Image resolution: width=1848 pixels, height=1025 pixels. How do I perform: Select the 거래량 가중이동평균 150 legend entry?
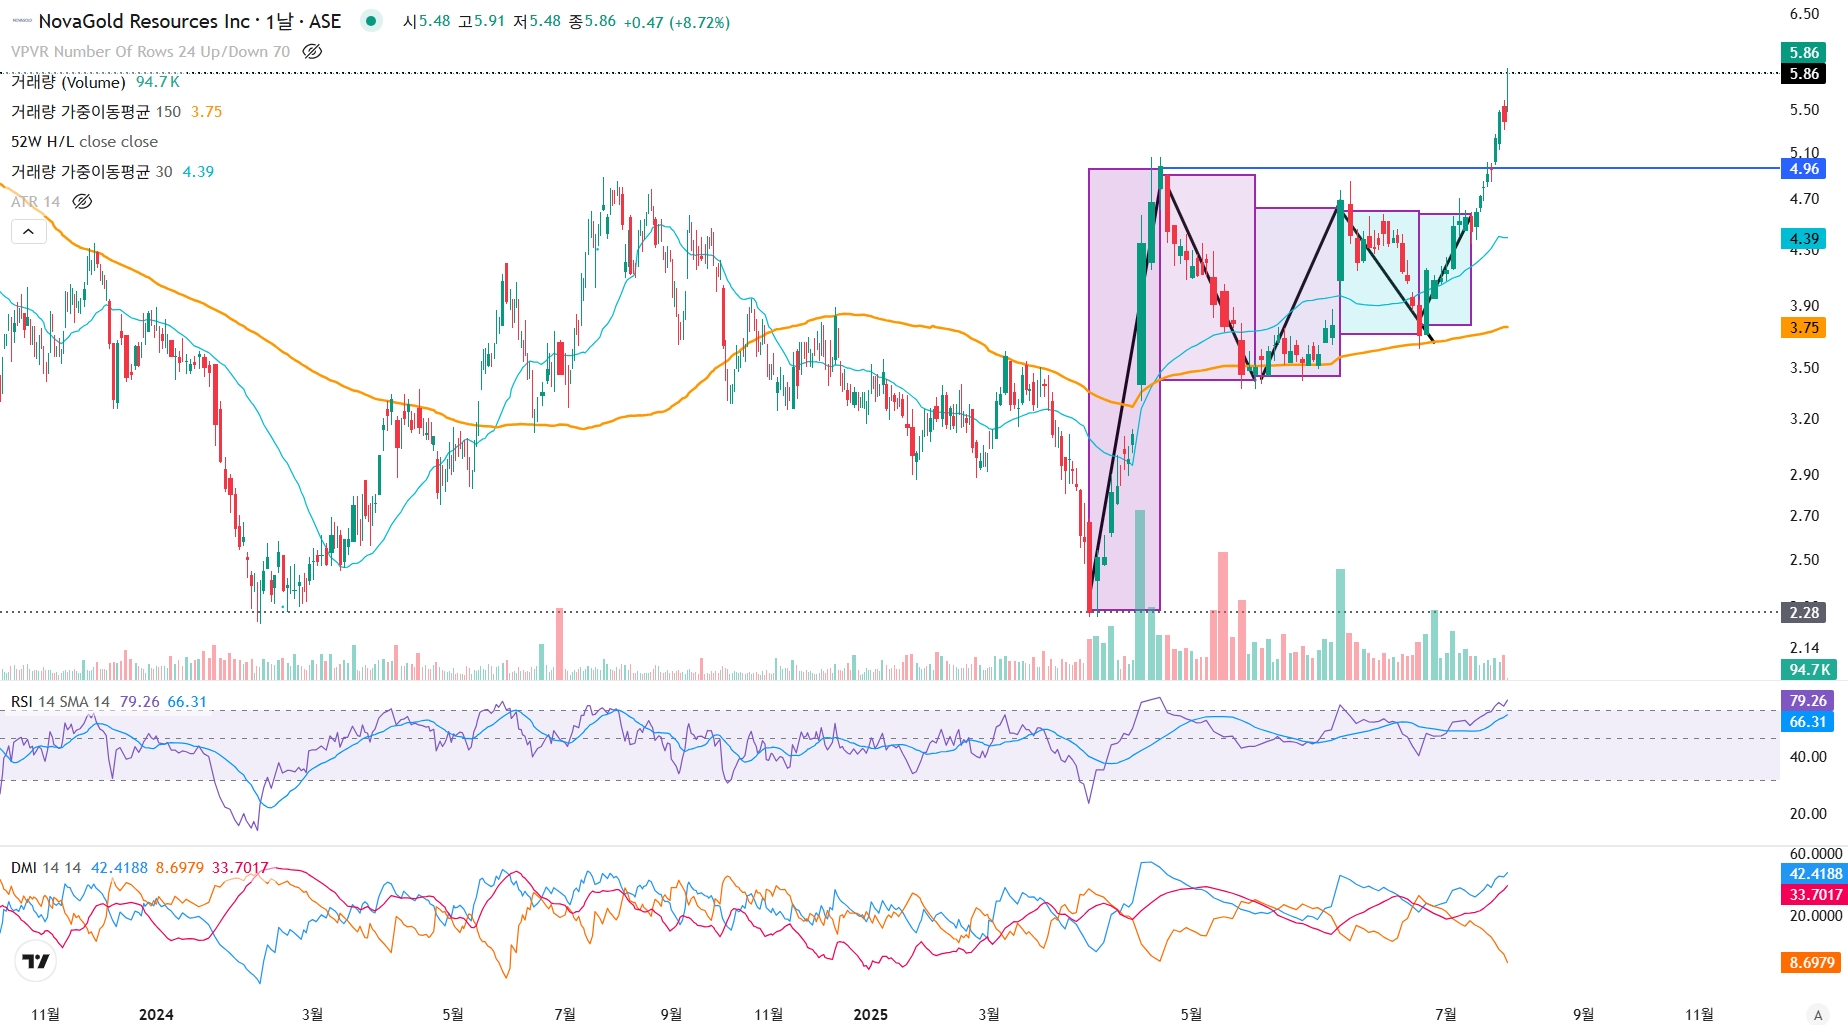coord(96,111)
